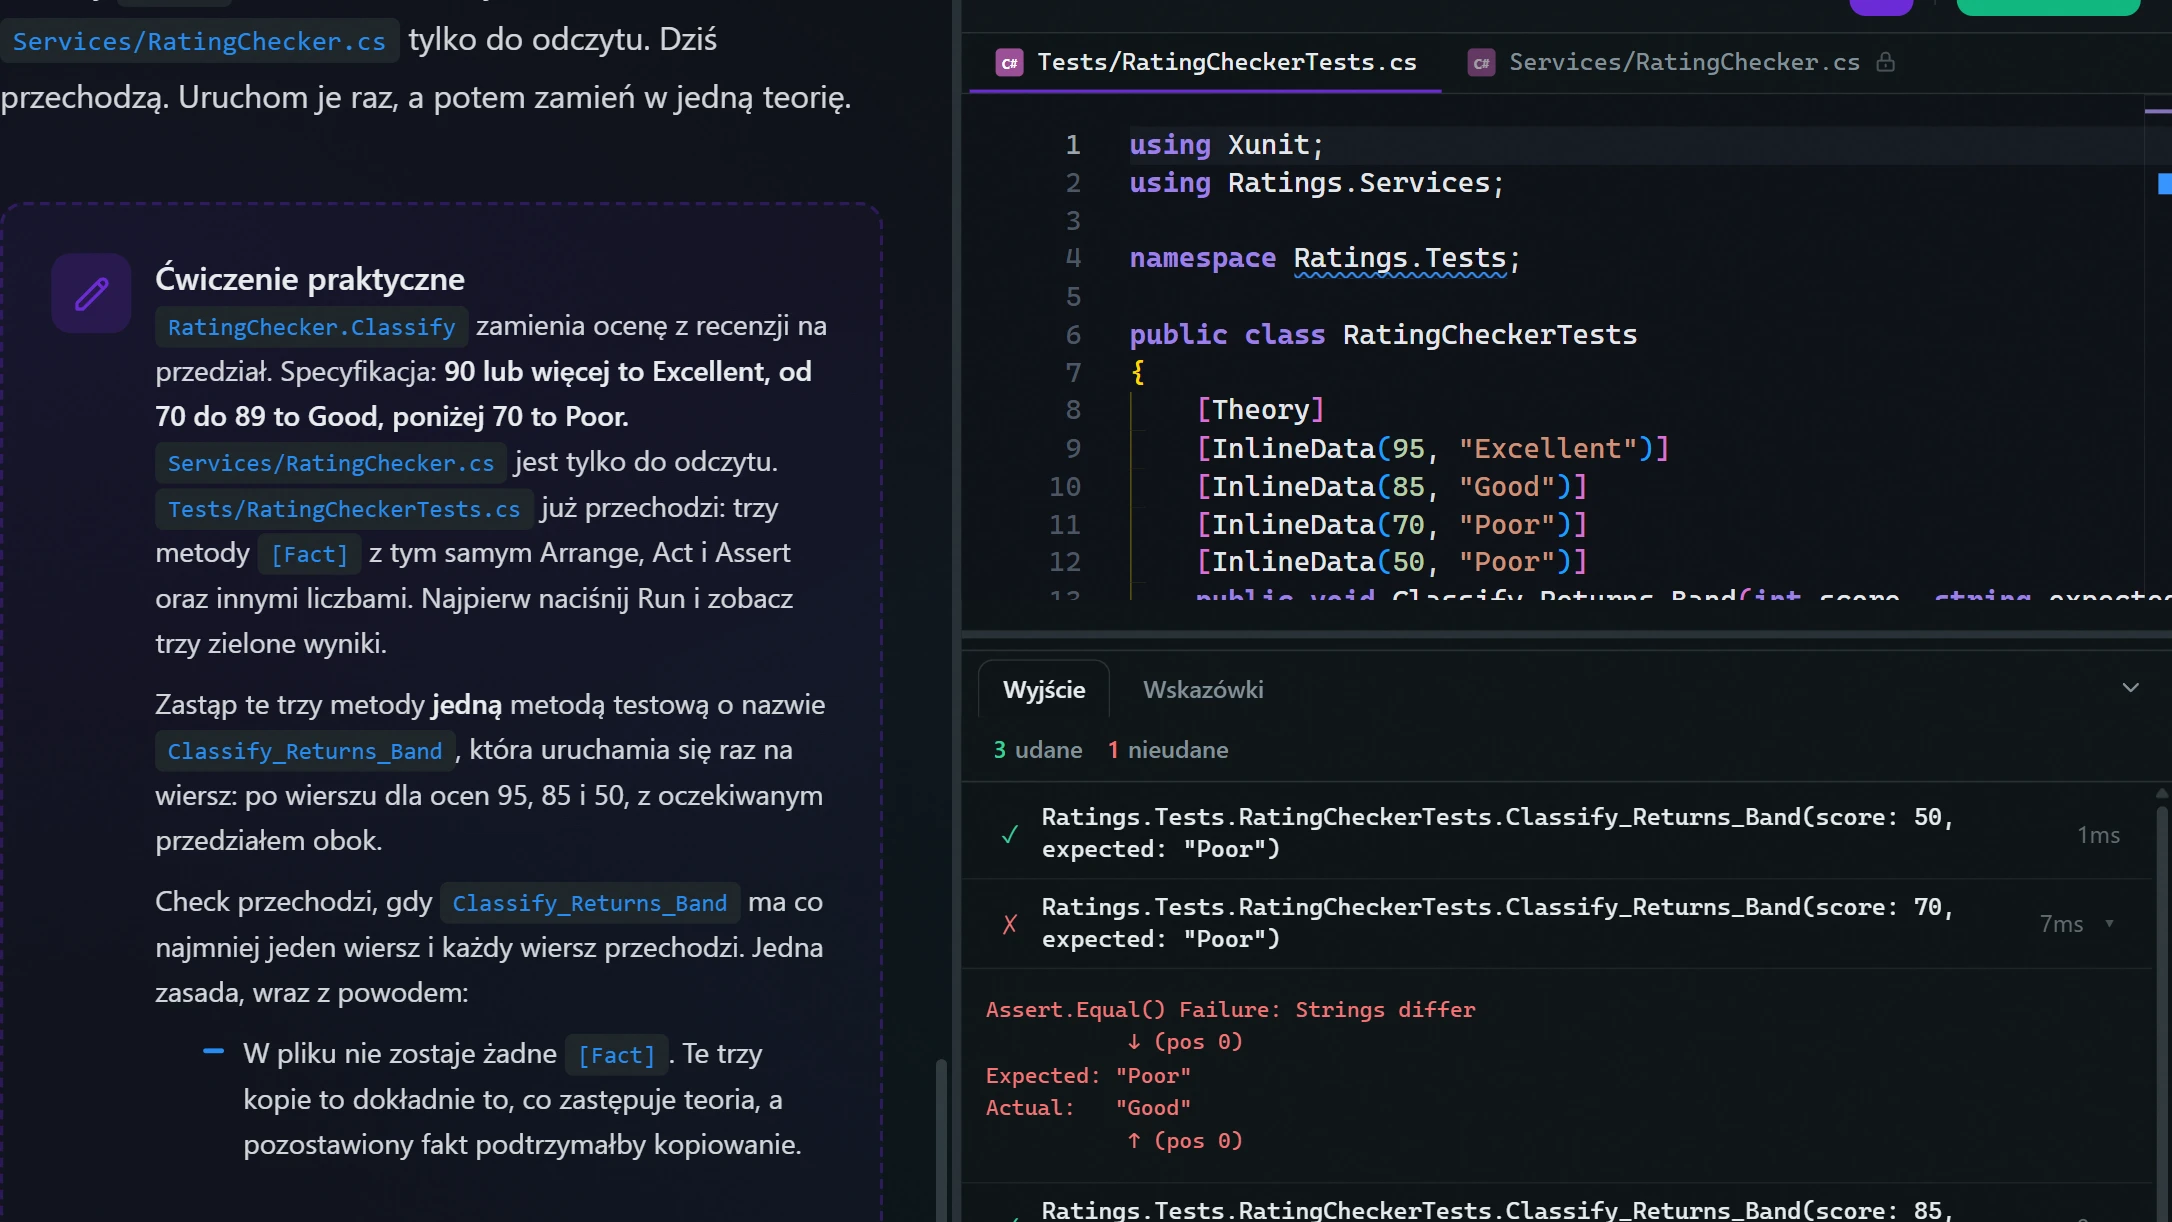Click the failed score 70 test row
Image resolution: width=2172 pixels, height=1222 pixels.
pyautogui.click(x=1557, y=924)
